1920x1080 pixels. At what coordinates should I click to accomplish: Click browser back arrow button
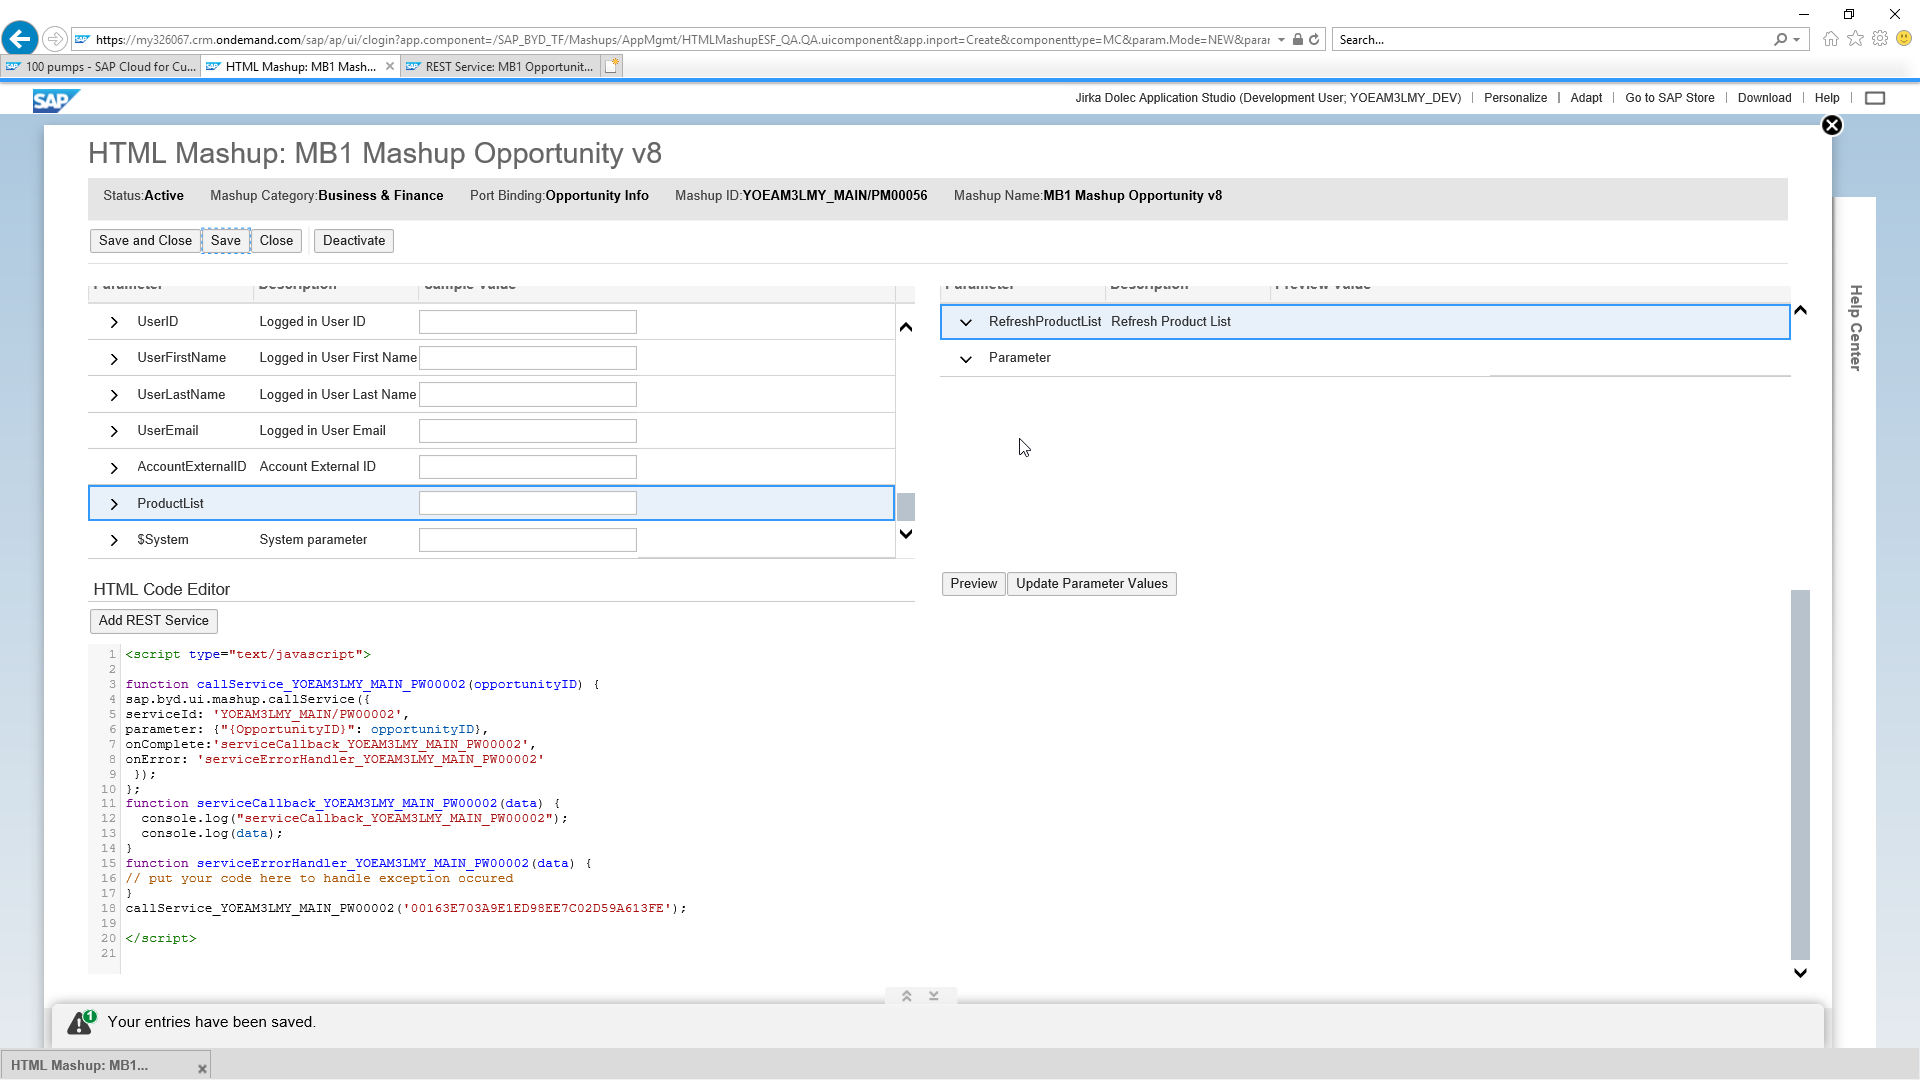[x=20, y=39]
